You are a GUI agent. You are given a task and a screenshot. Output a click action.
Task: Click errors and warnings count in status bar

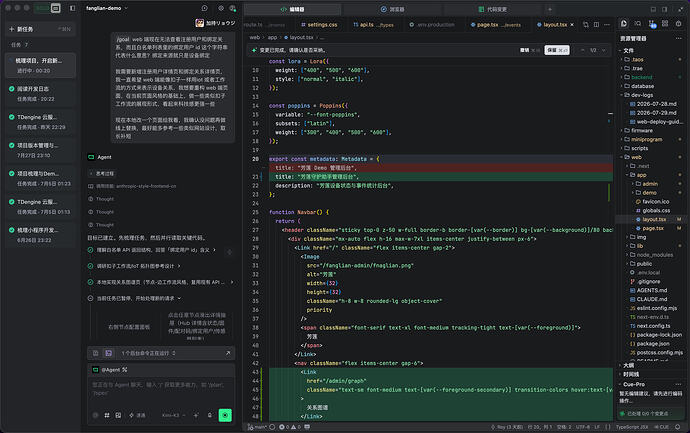290,427
